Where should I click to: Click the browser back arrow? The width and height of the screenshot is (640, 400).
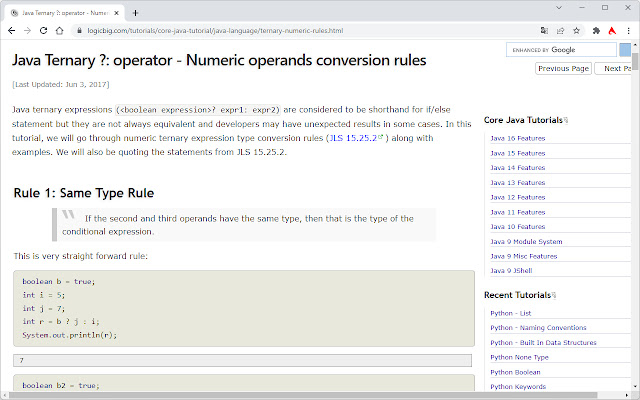coord(12,31)
